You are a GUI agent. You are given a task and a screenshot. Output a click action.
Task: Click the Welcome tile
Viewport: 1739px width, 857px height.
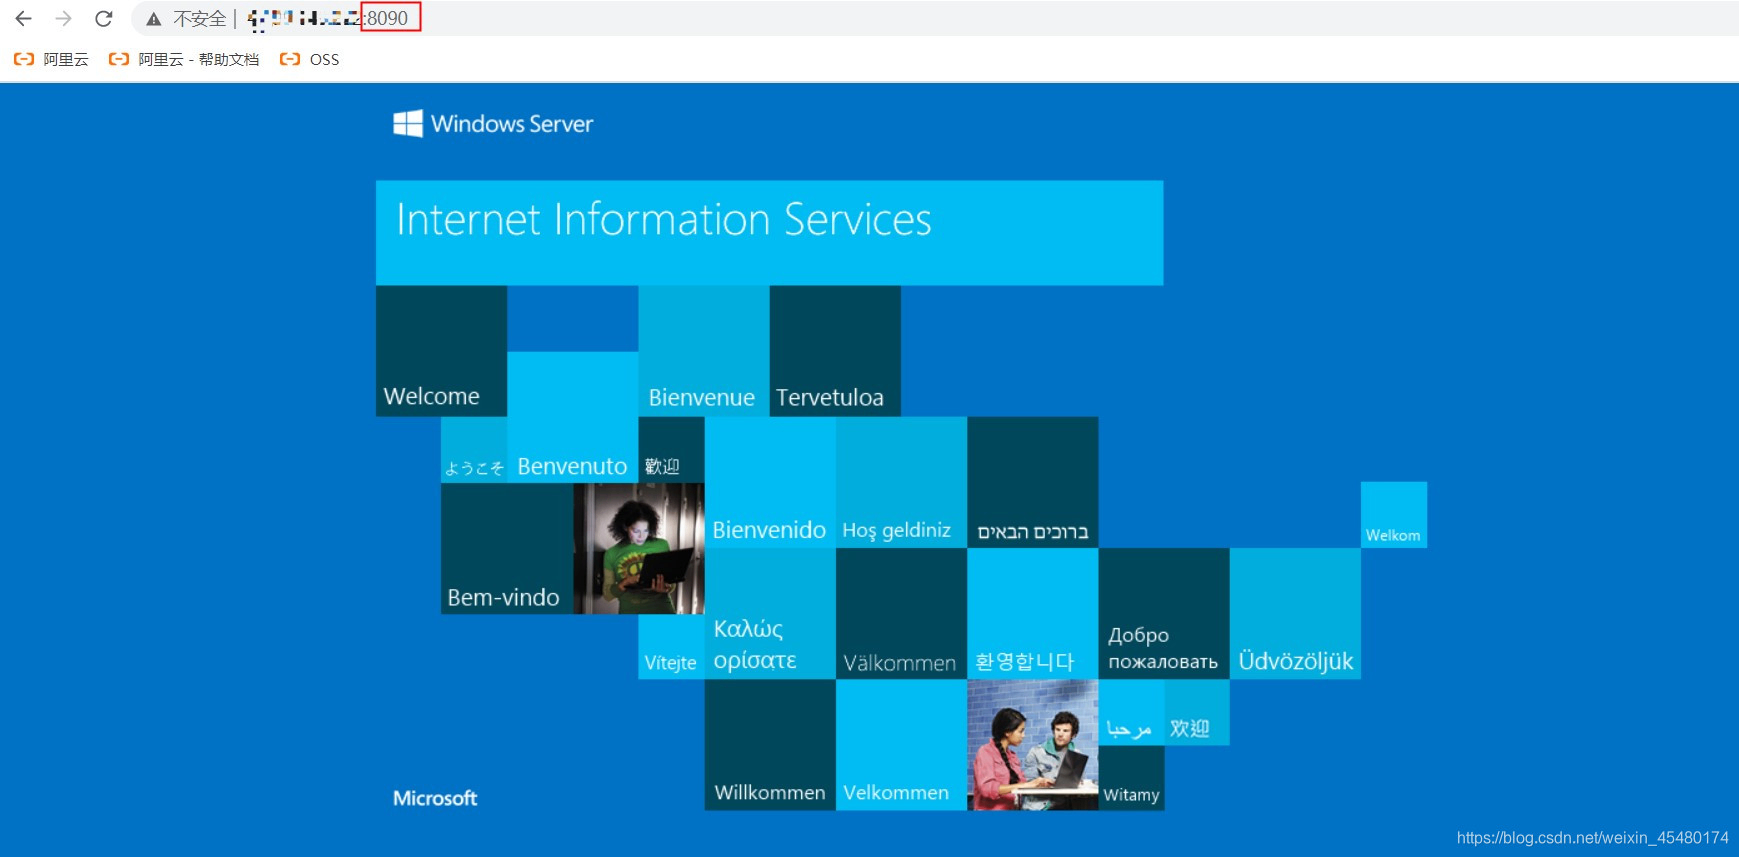click(x=441, y=351)
